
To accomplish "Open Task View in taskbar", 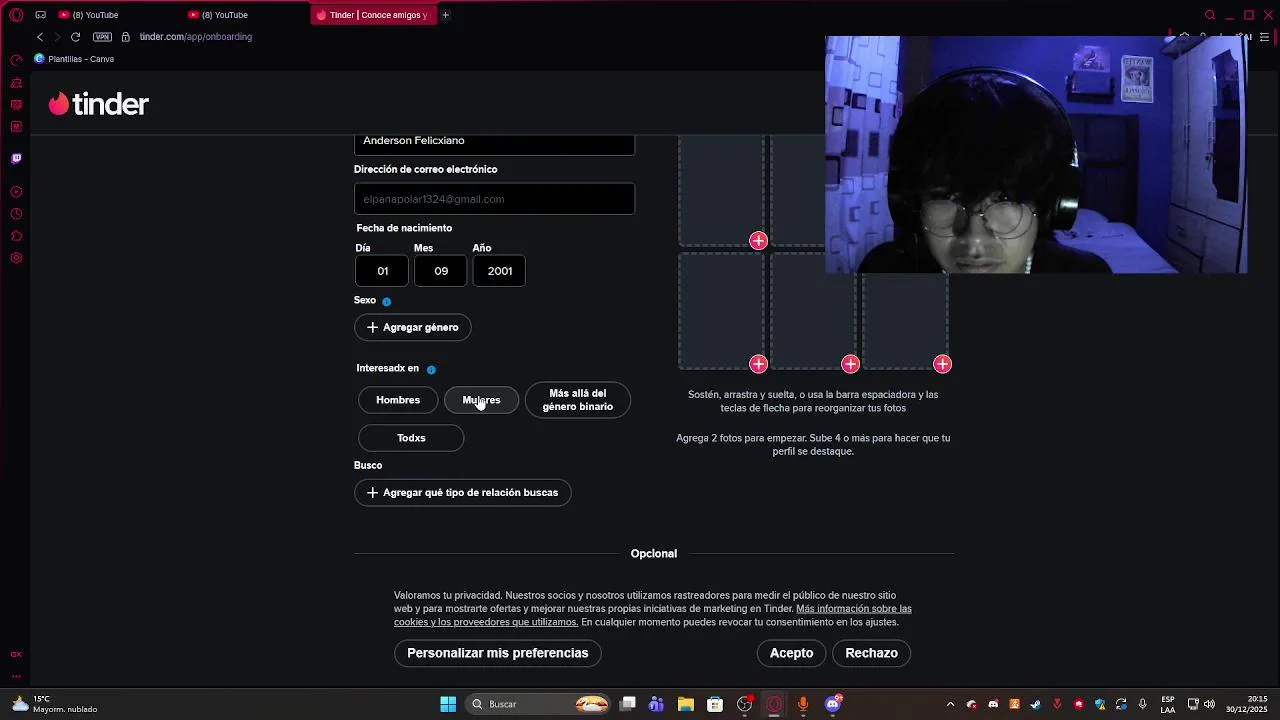I will pos(628,704).
